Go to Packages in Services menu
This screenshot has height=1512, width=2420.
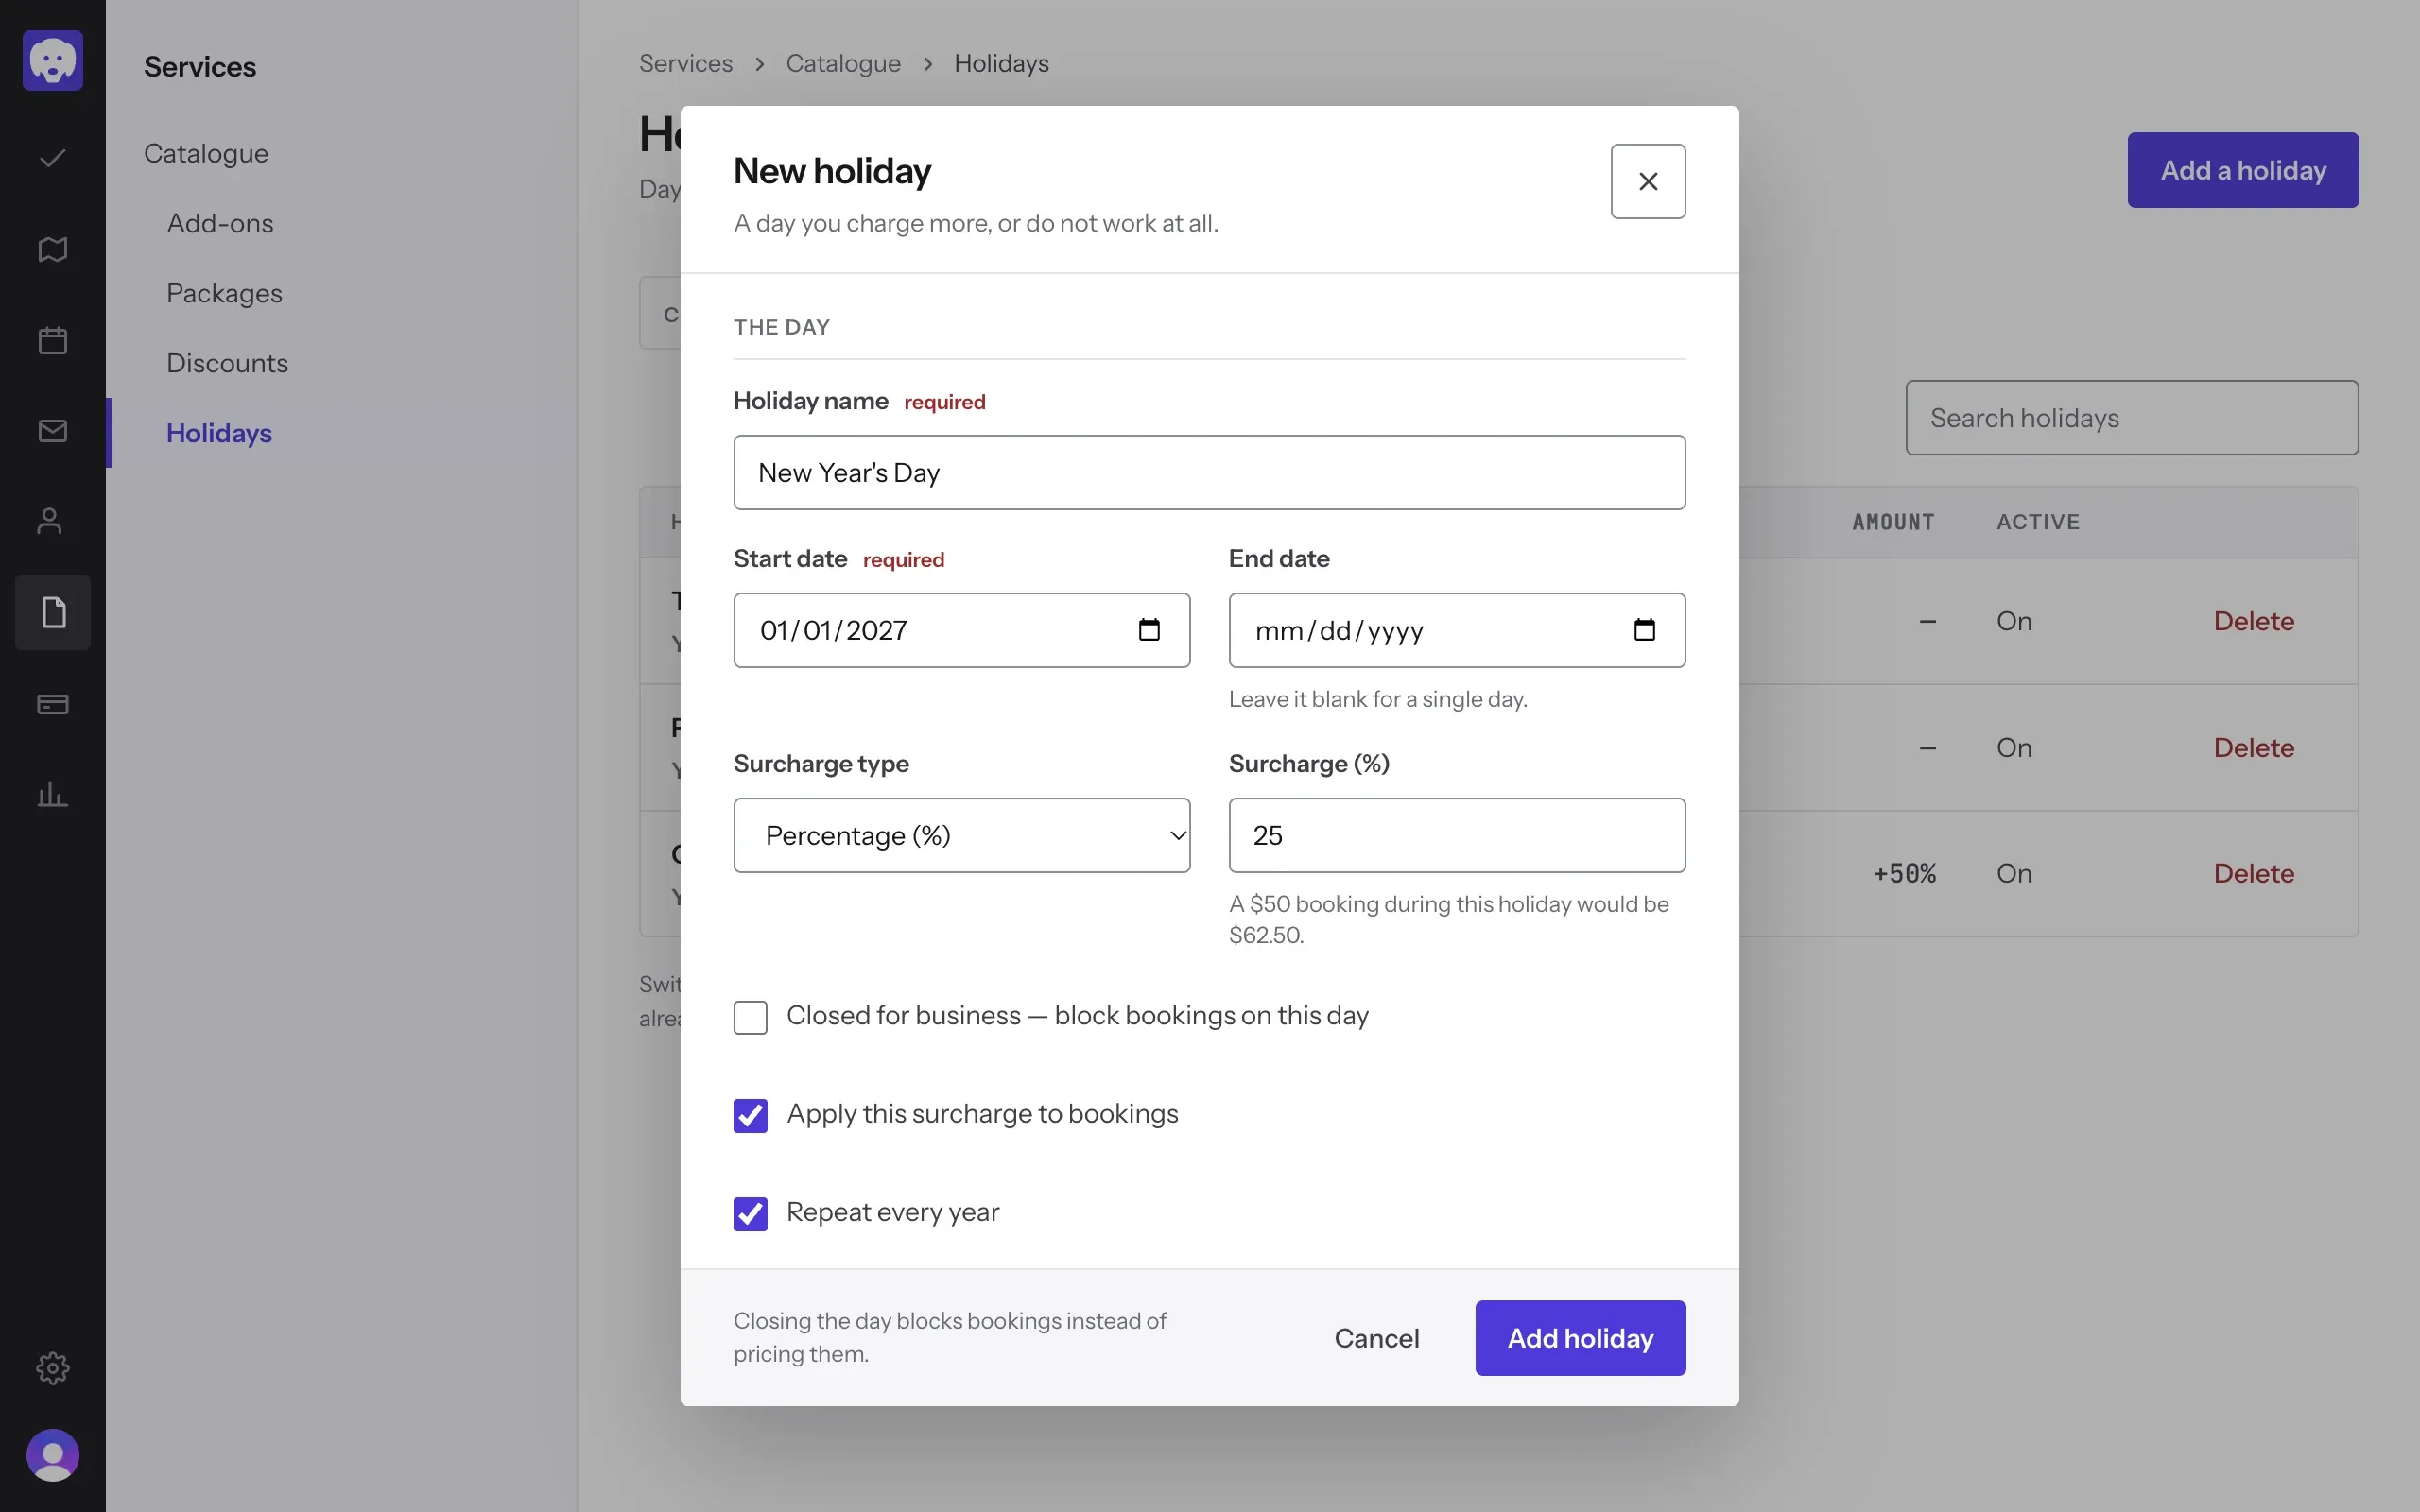[224, 293]
